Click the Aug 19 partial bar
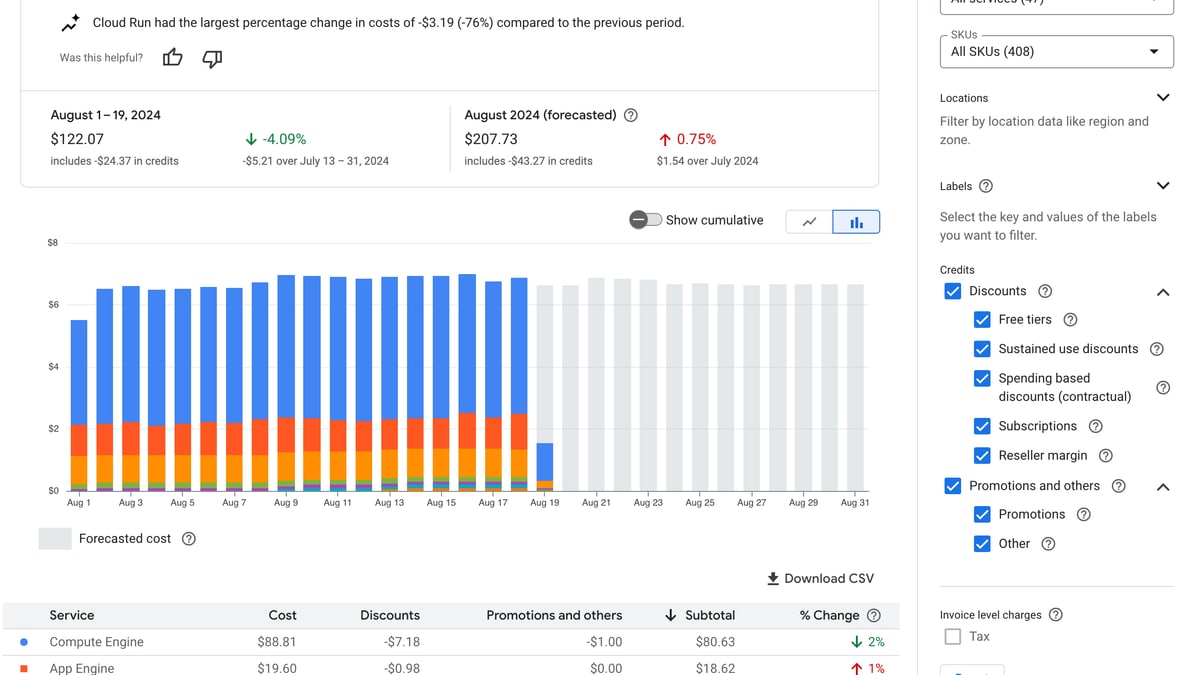 tap(545, 467)
